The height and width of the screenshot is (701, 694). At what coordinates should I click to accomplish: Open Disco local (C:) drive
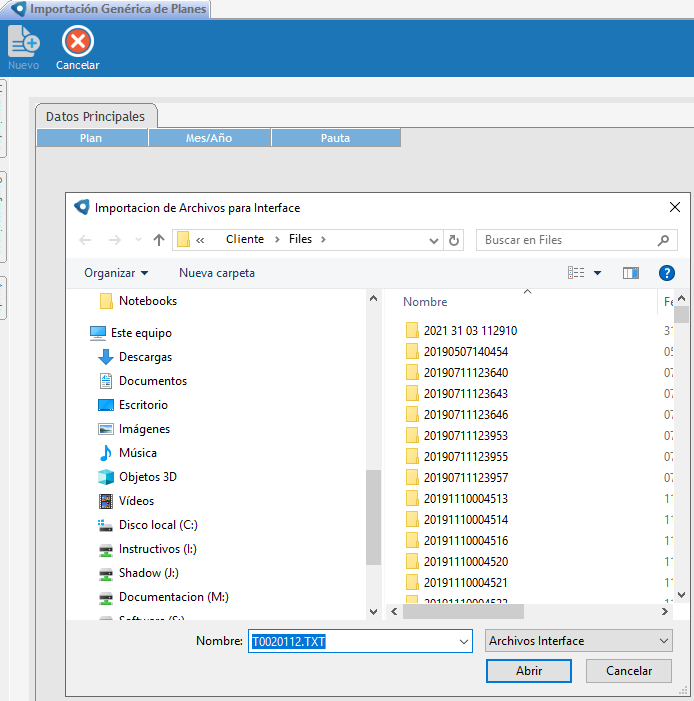click(158, 525)
